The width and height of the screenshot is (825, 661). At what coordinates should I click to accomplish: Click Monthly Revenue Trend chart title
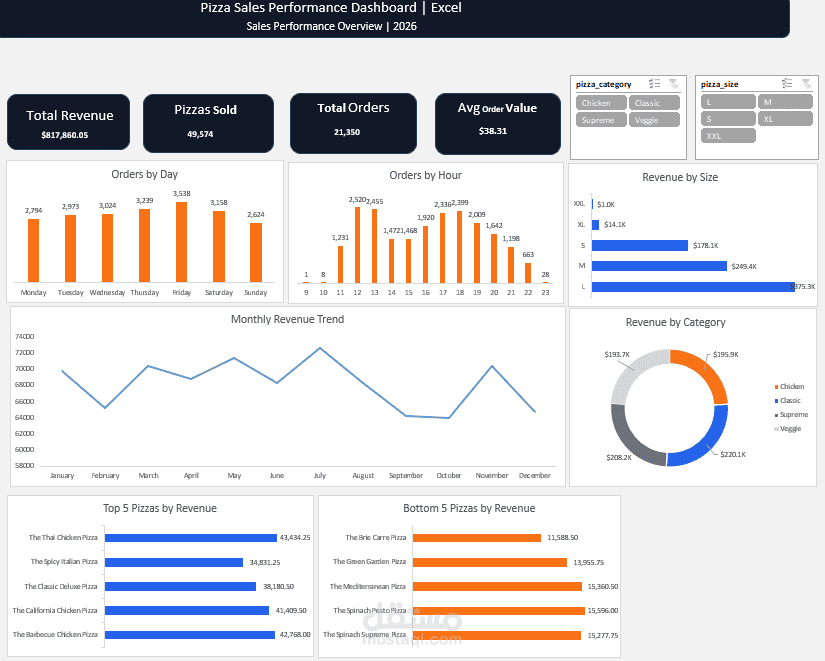pyautogui.click(x=287, y=319)
